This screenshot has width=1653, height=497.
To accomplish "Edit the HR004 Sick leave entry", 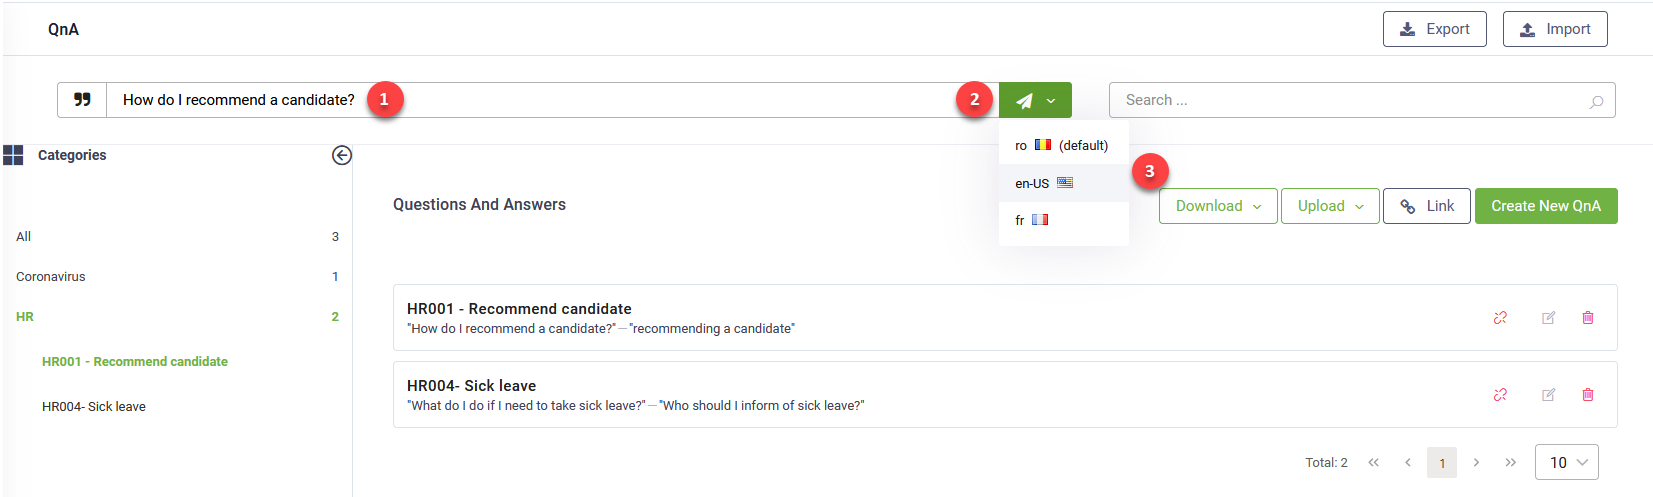I will pos(1548,395).
